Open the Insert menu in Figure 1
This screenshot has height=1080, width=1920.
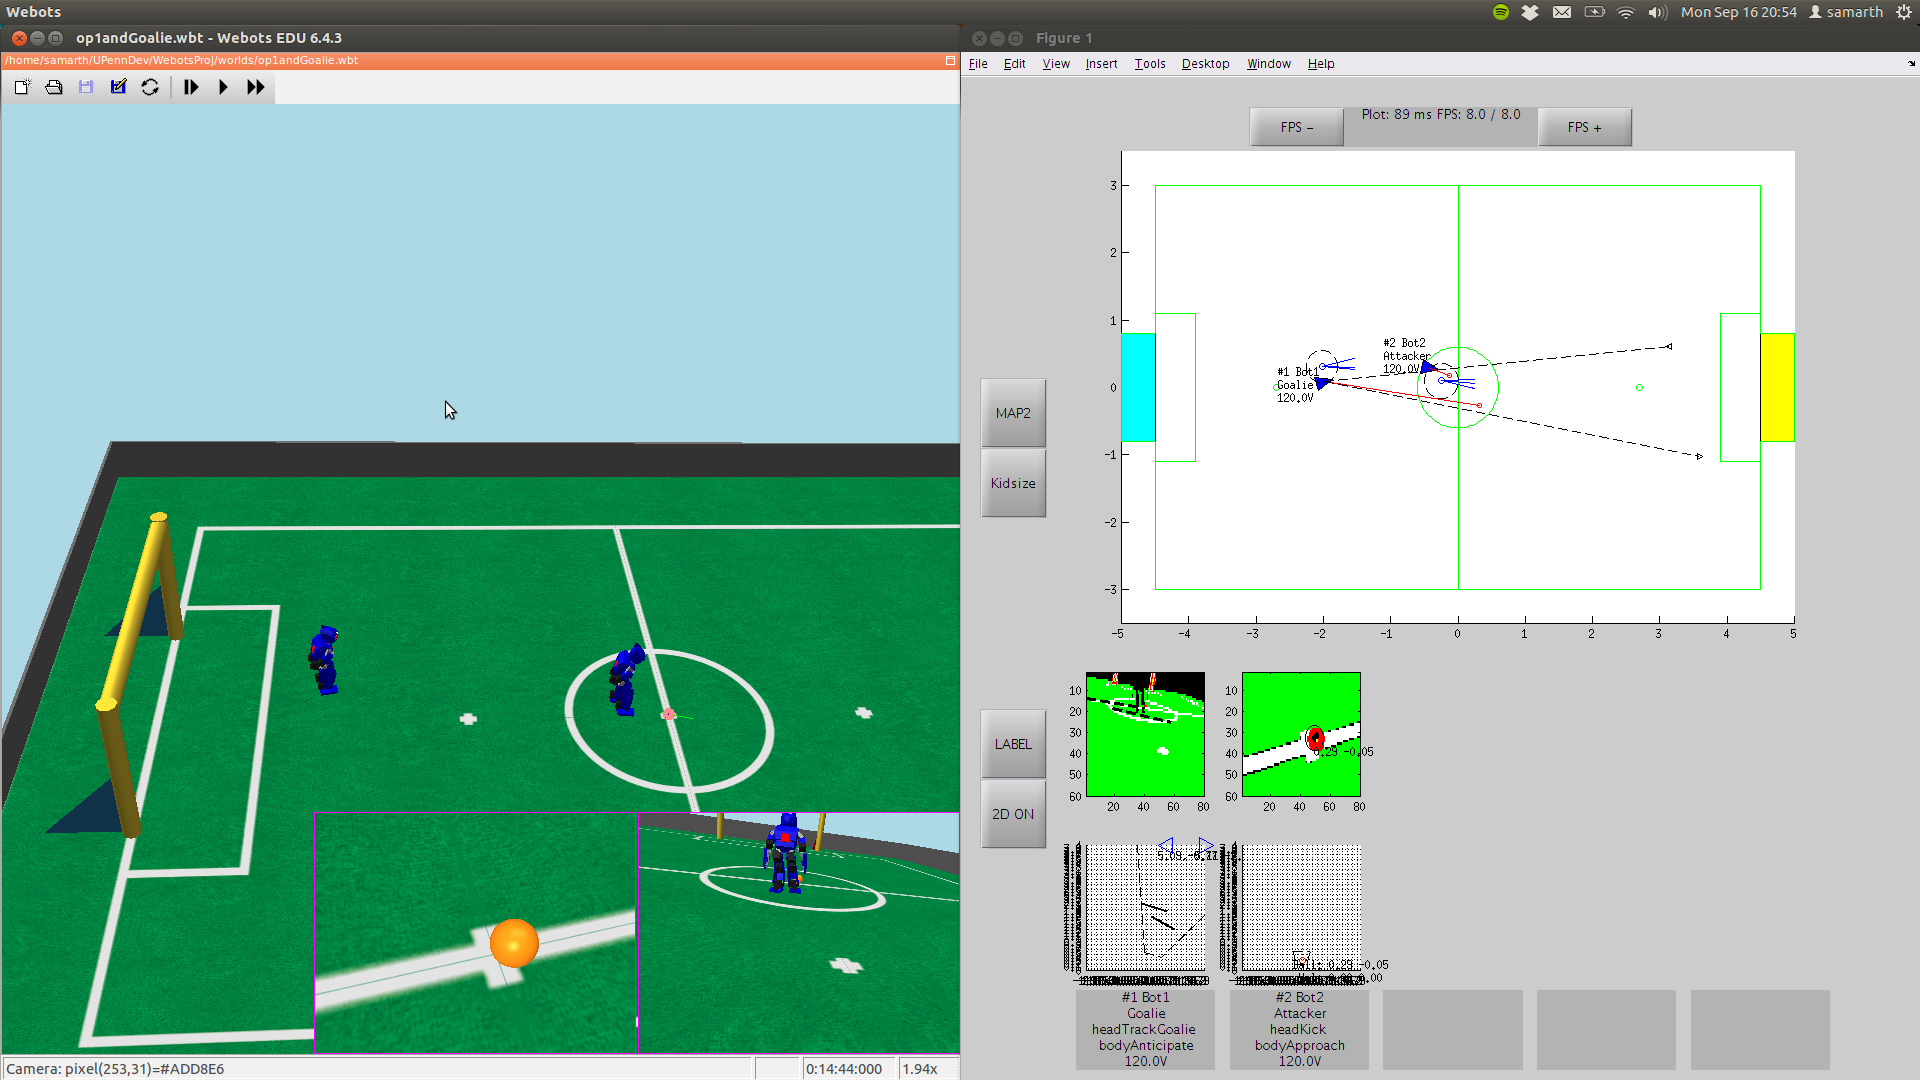(1101, 63)
